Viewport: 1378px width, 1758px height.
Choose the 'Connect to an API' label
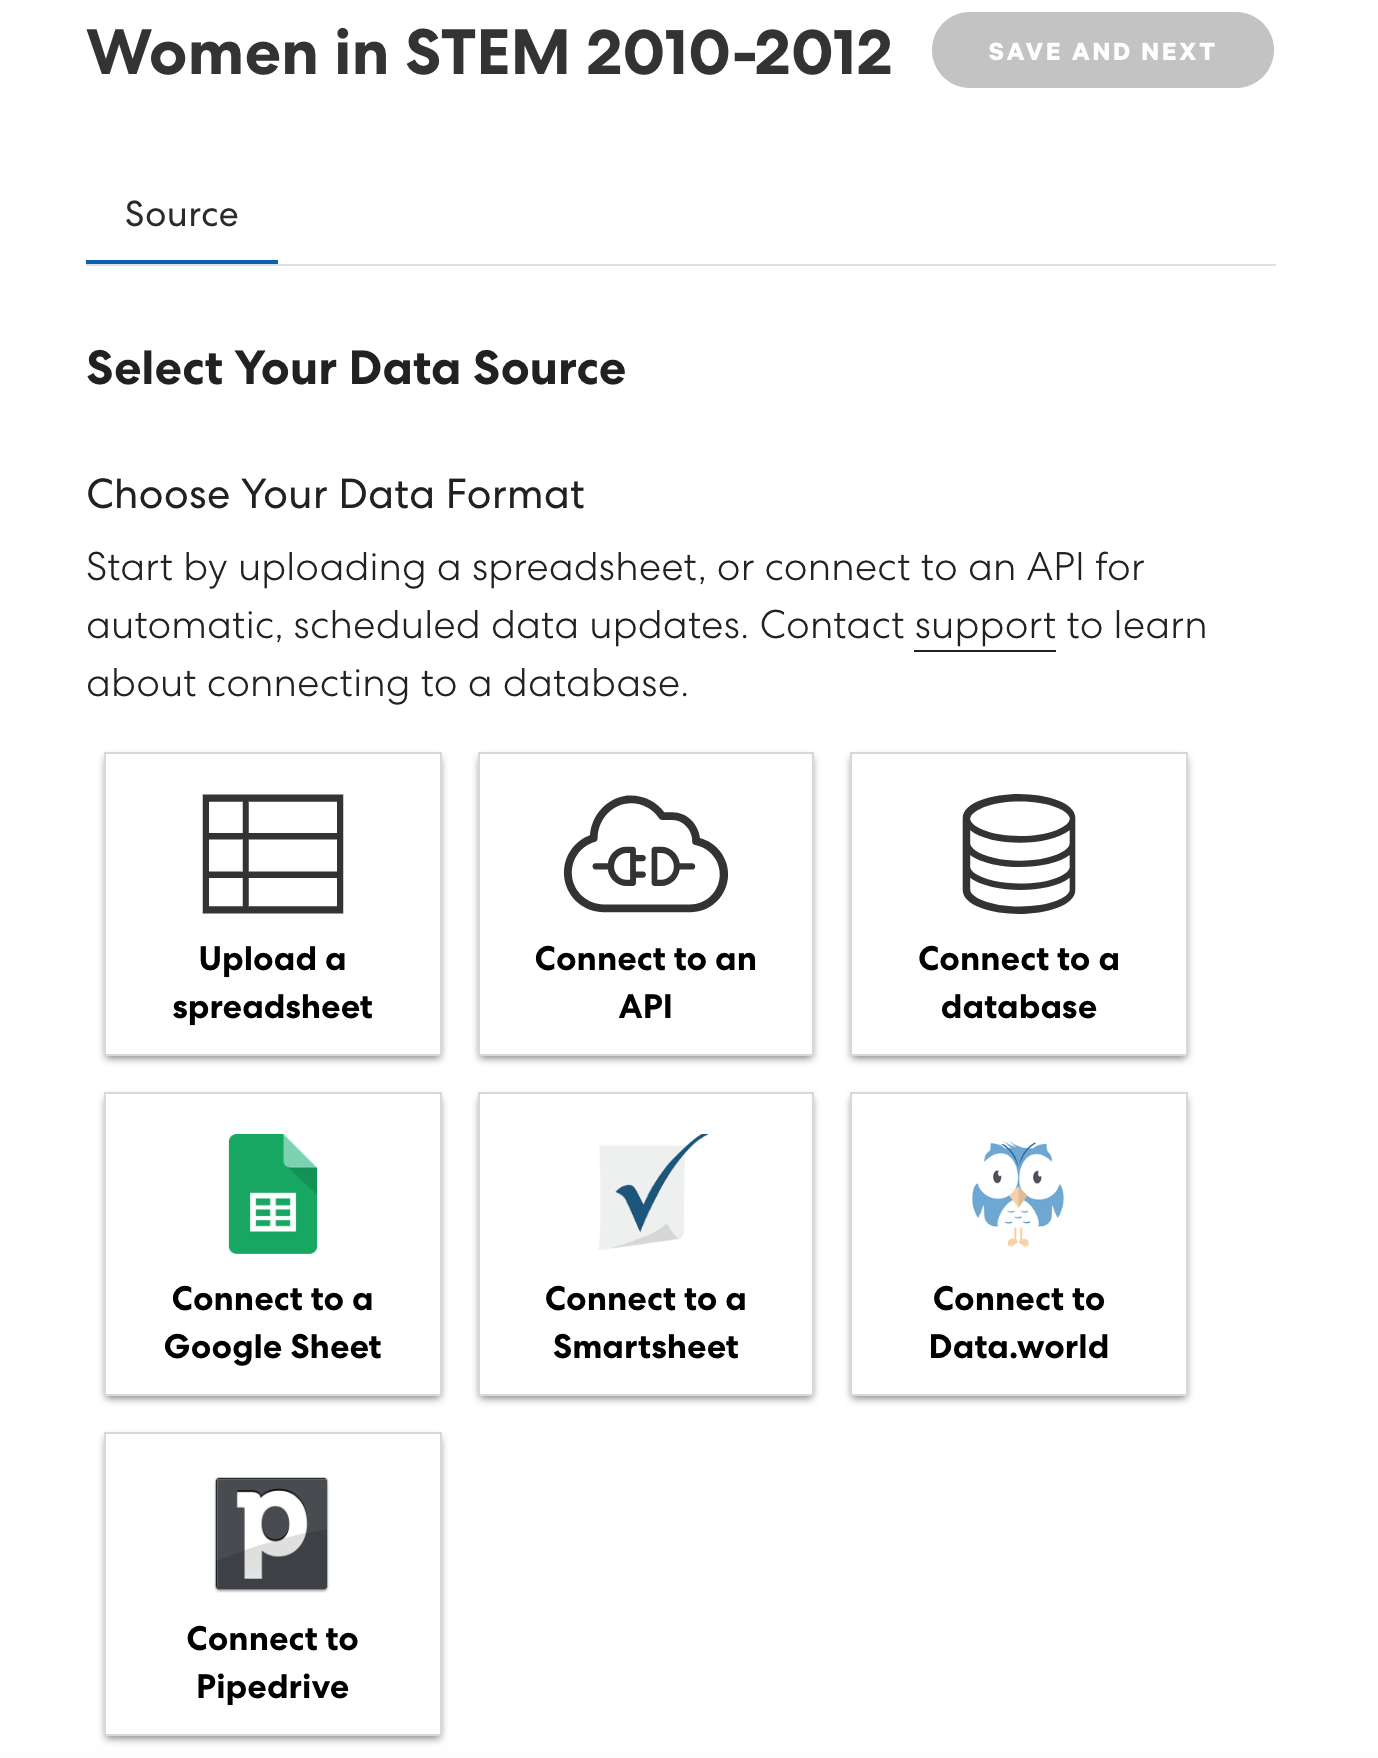[x=646, y=983]
